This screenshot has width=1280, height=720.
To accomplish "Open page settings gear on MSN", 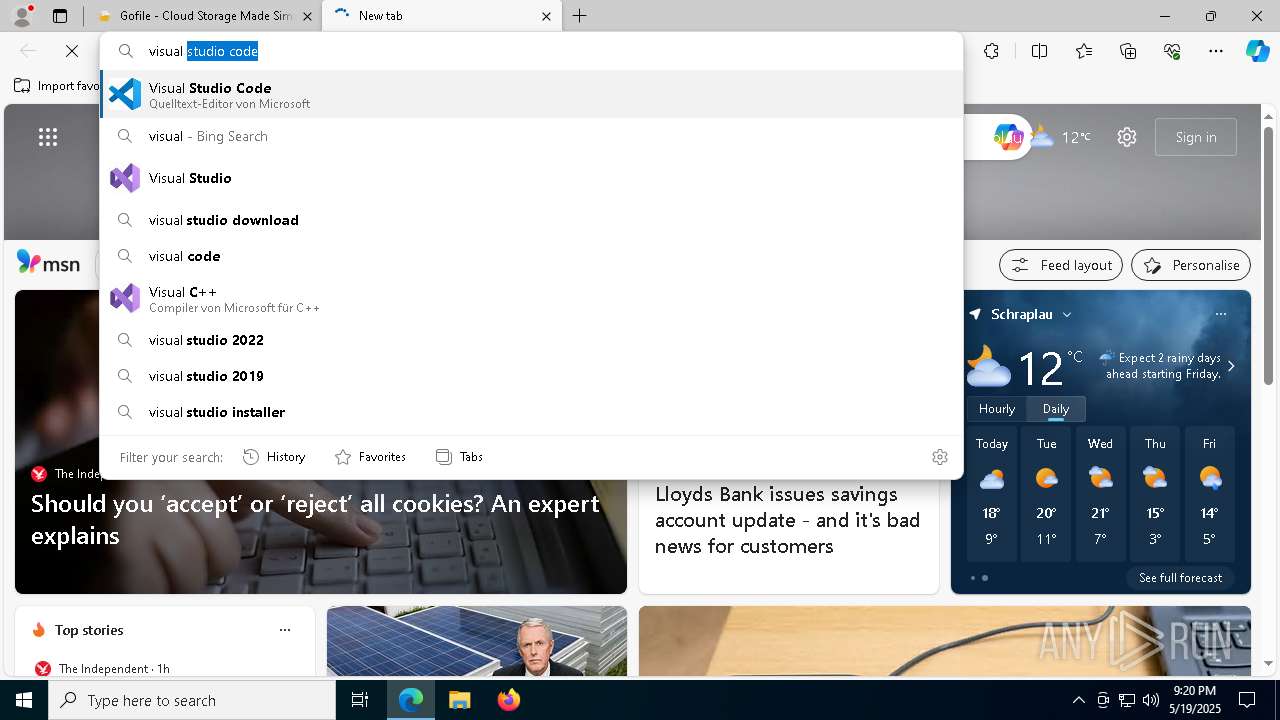I will tap(1127, 137).
